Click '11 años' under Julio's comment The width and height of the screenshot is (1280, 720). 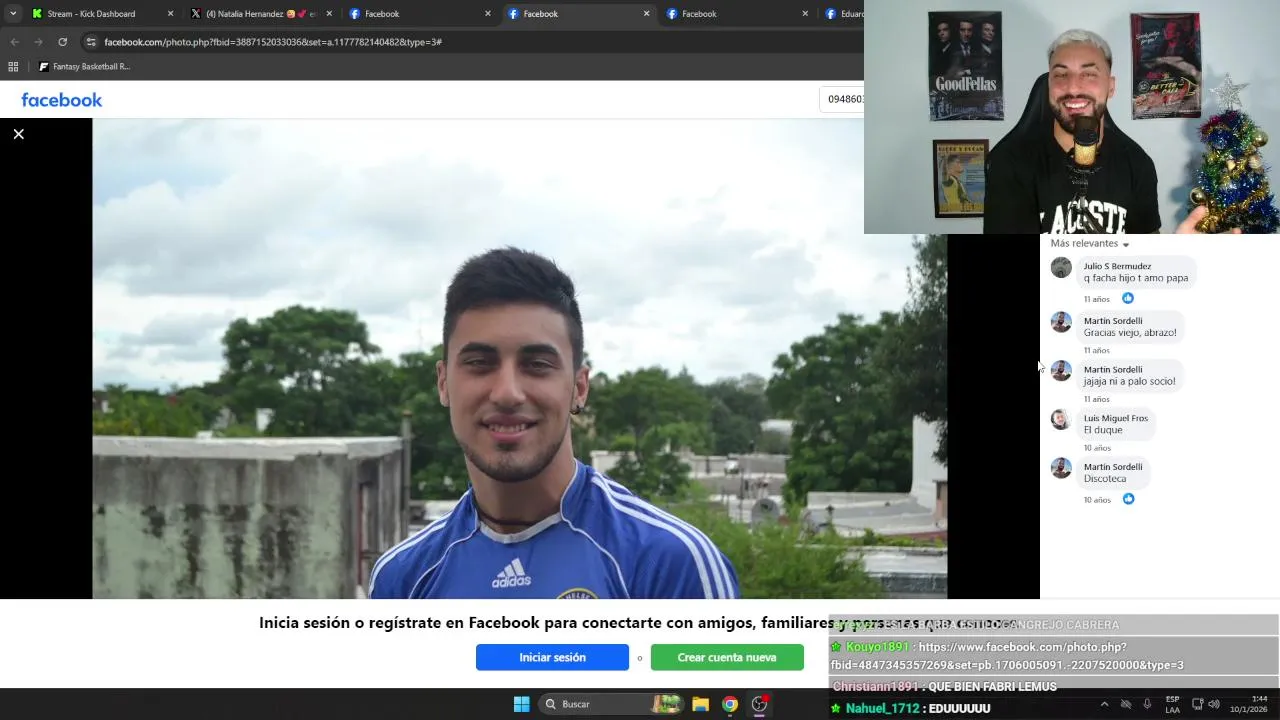pyautogui.click(x=1096, y=299)
